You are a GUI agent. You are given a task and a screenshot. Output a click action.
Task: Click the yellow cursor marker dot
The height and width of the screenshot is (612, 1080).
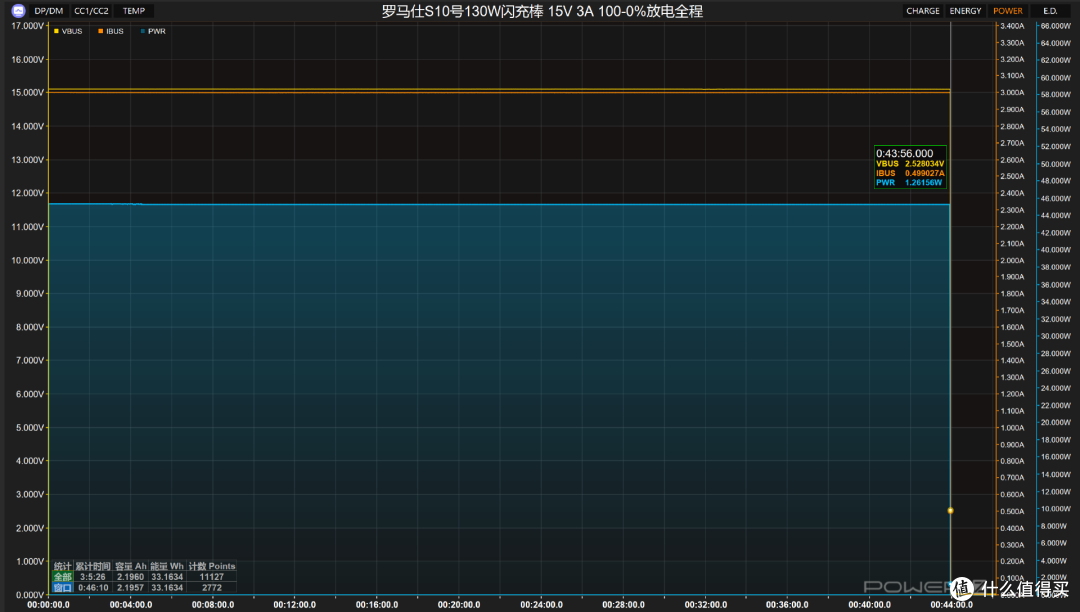click(x=951, y=511)
